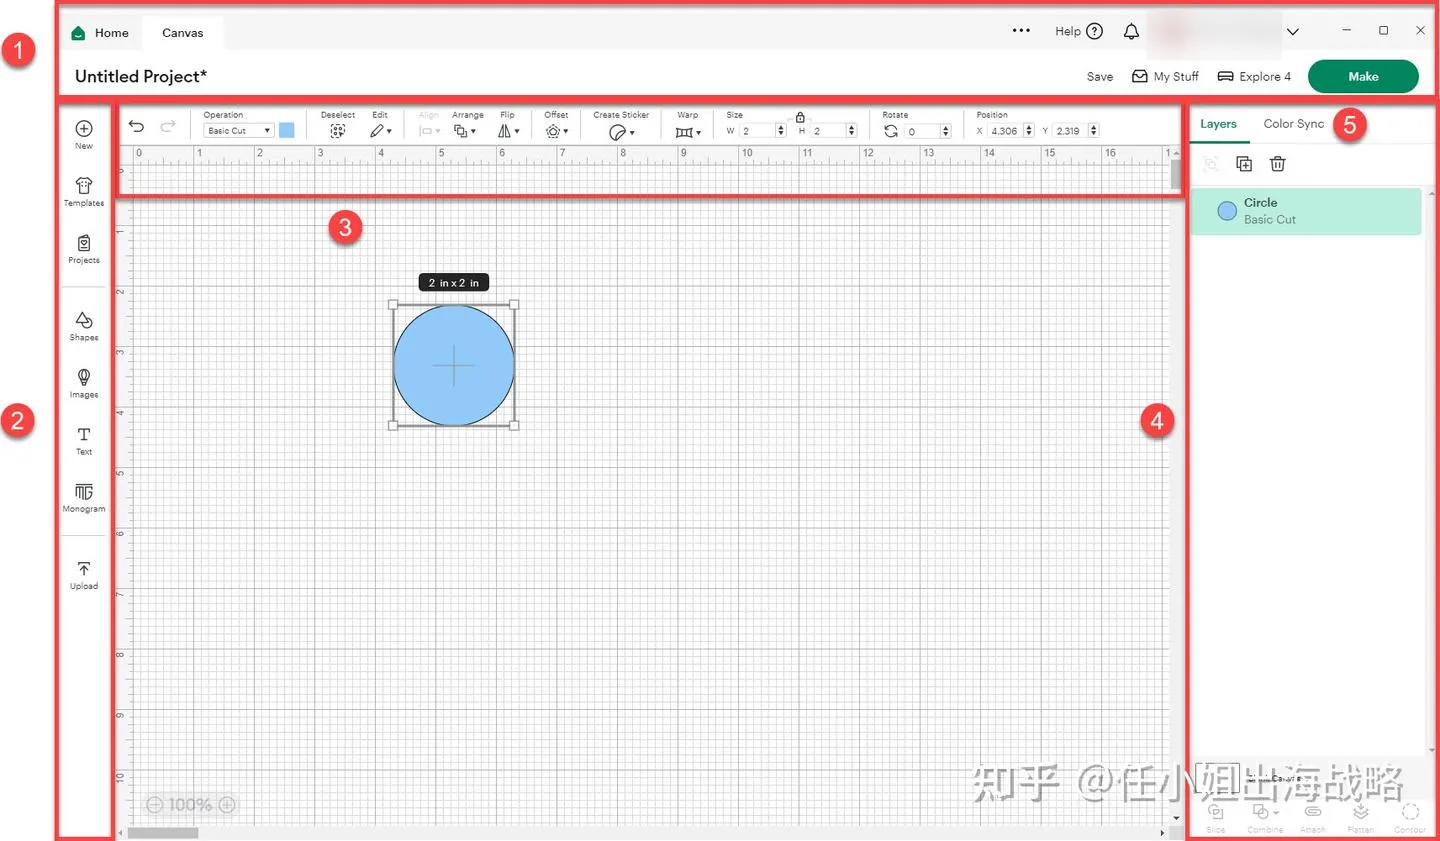Switch to the Canvas tab

pyautogui.click(x=183, y=32)
